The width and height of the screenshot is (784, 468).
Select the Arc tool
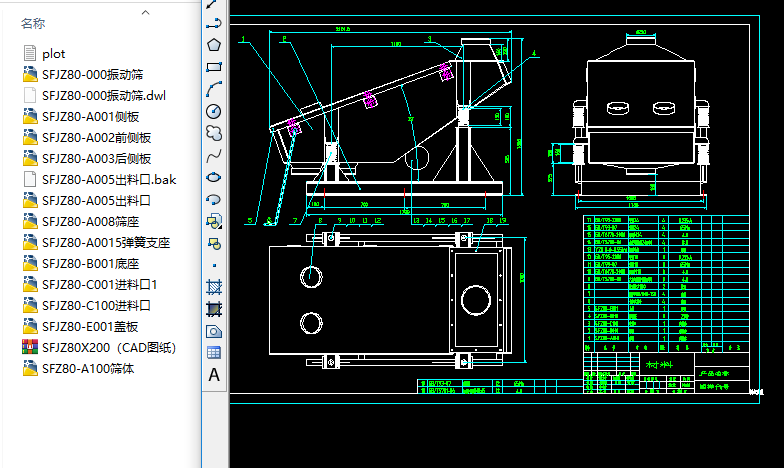click(x=214, y=89)
